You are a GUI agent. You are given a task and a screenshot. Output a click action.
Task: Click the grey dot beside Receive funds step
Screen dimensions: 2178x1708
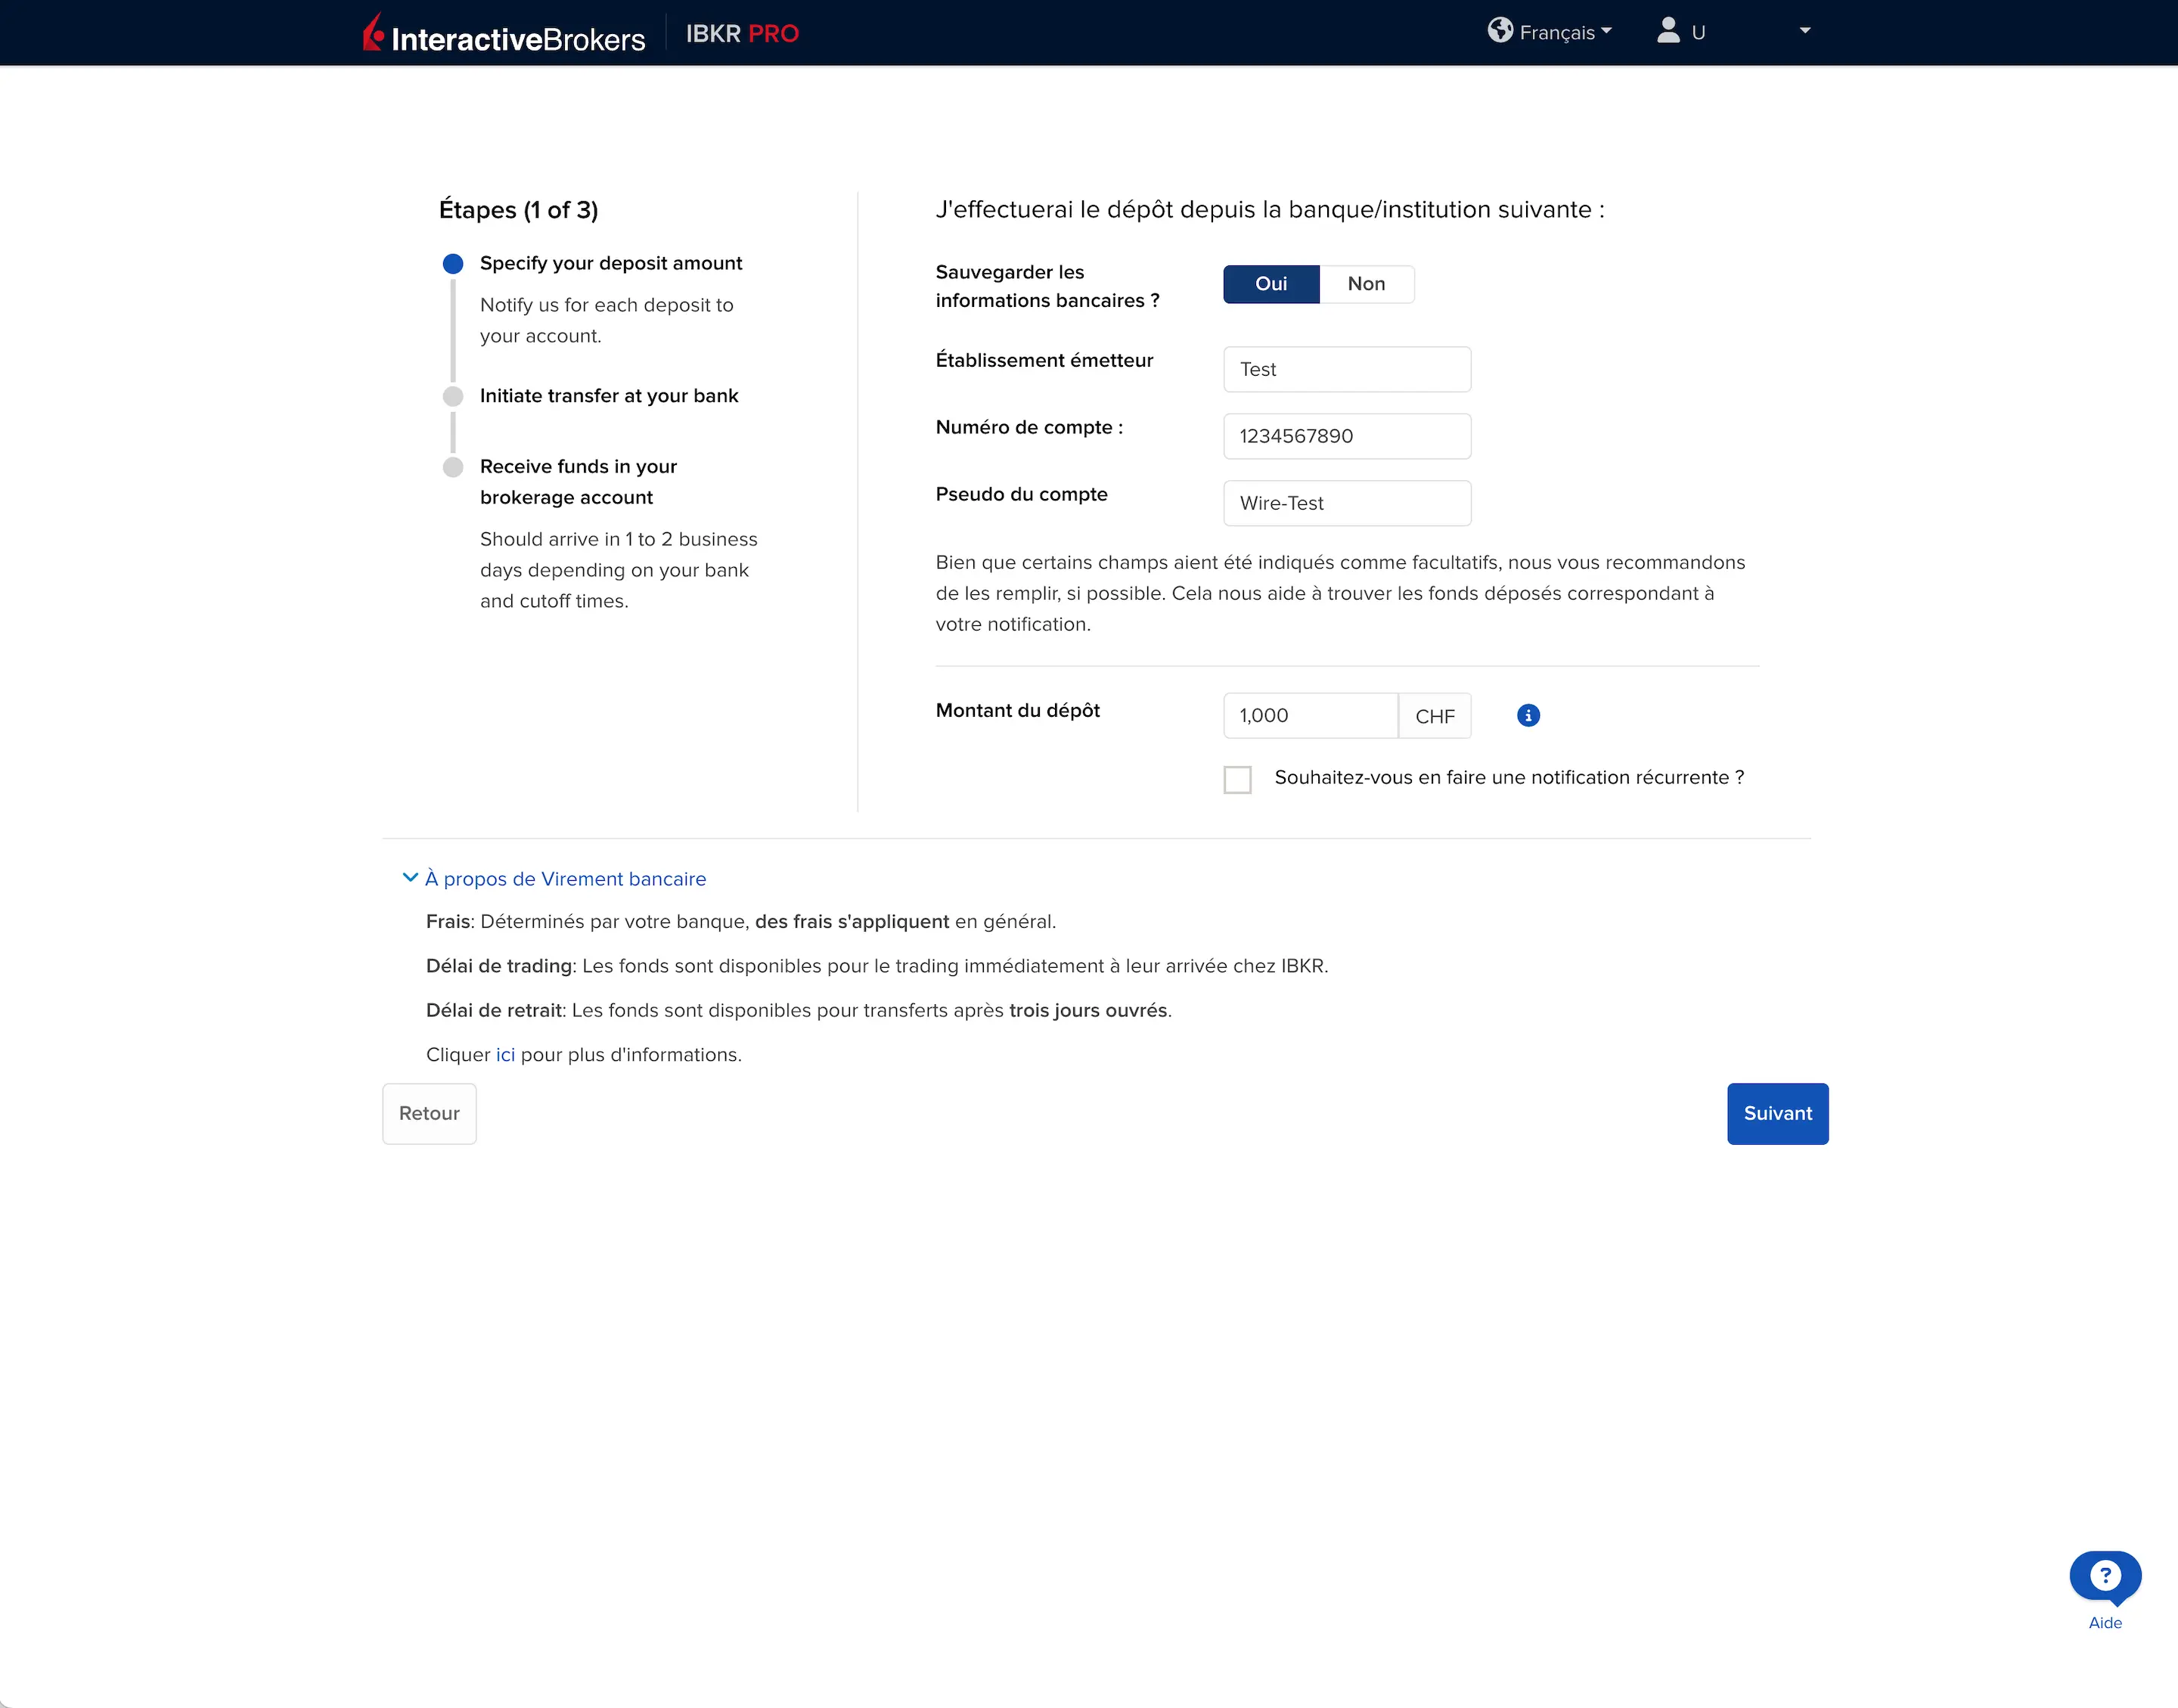tap(453, 468)
